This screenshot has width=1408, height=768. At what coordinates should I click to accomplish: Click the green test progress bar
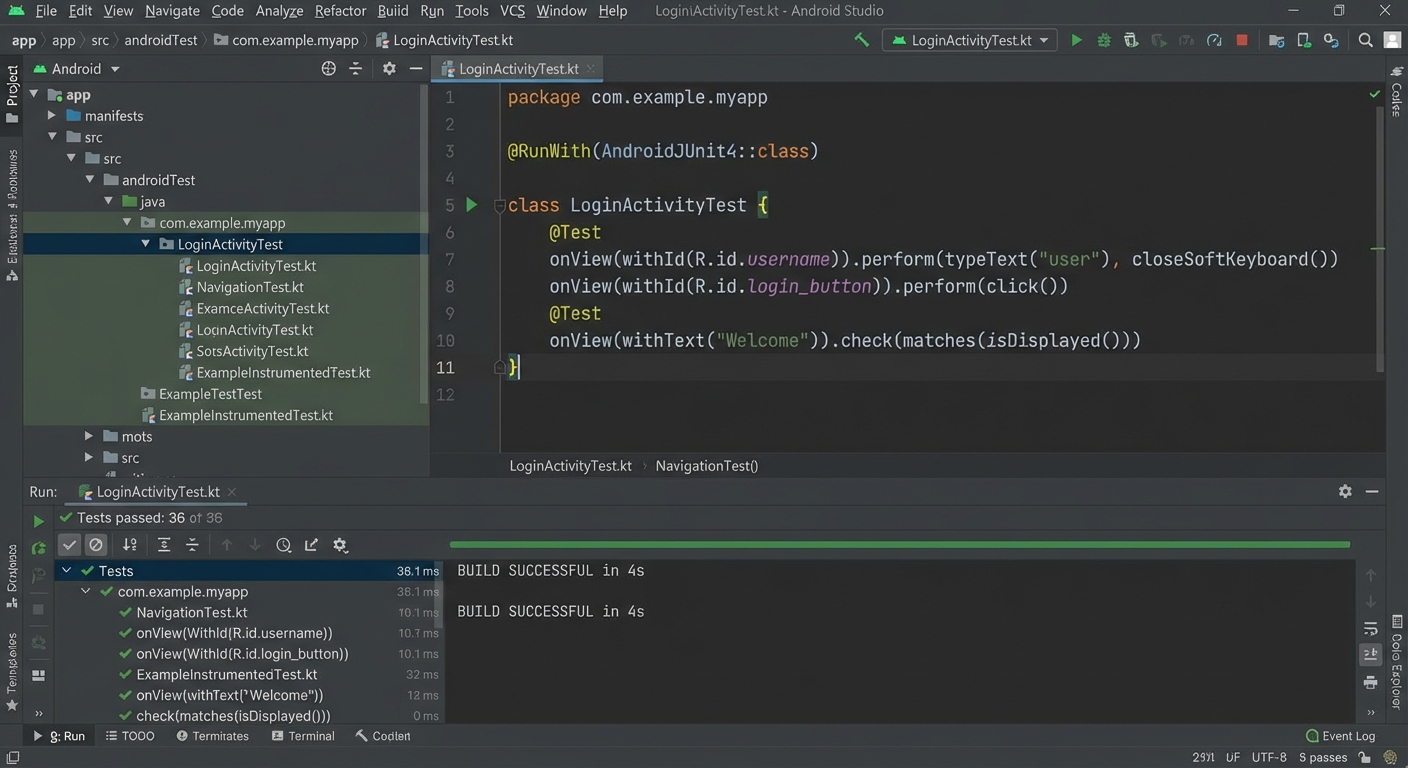pos(898,544)
